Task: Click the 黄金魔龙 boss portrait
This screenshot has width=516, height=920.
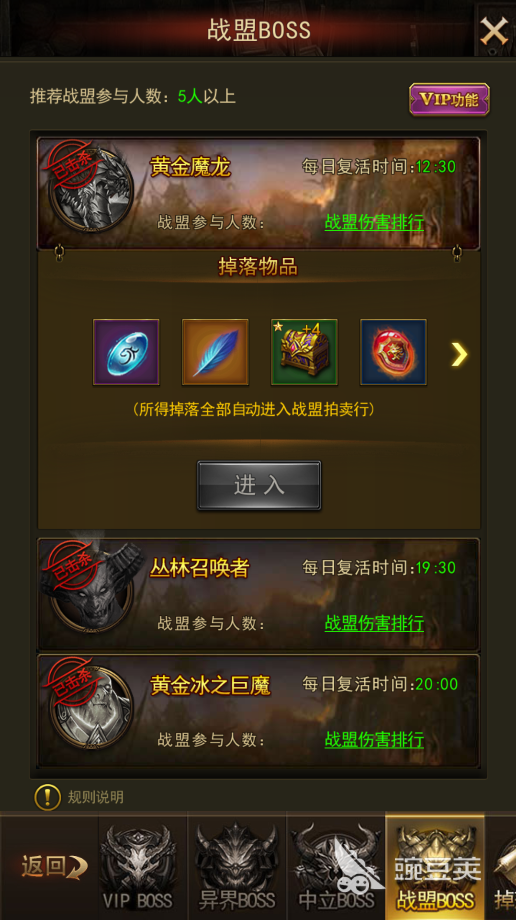Action: pos(90,191)
